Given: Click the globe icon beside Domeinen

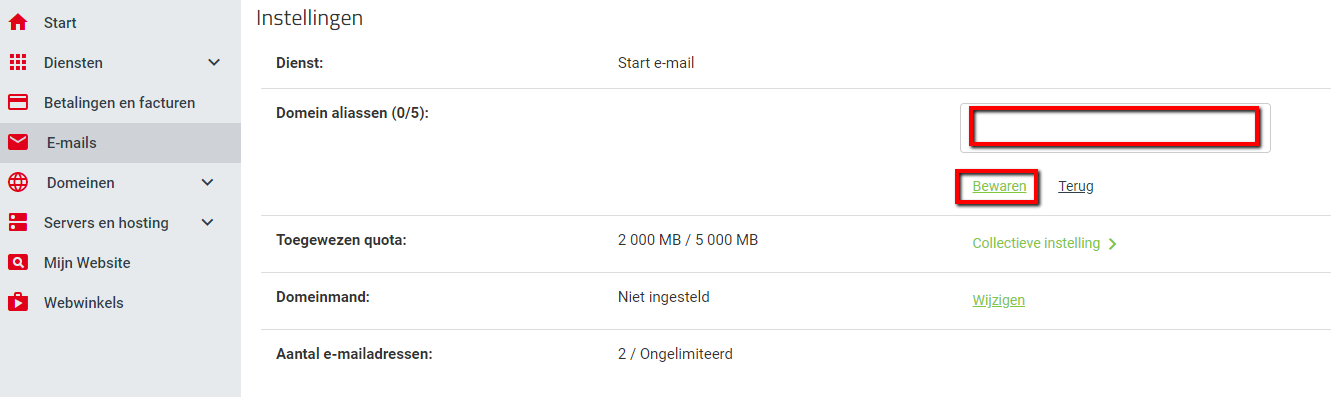Looking at the screenshot, I should tap(17, 182).
